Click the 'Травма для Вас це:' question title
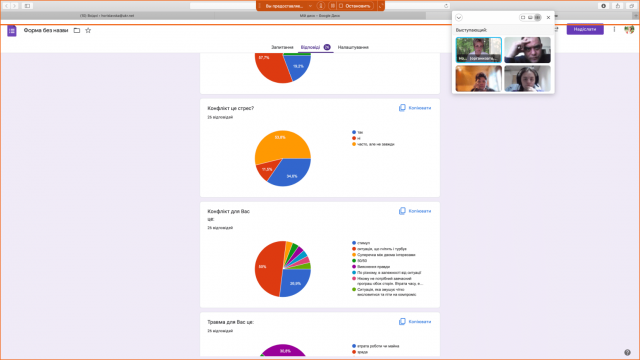The image size is (640, 360). (x=231, y=322)
